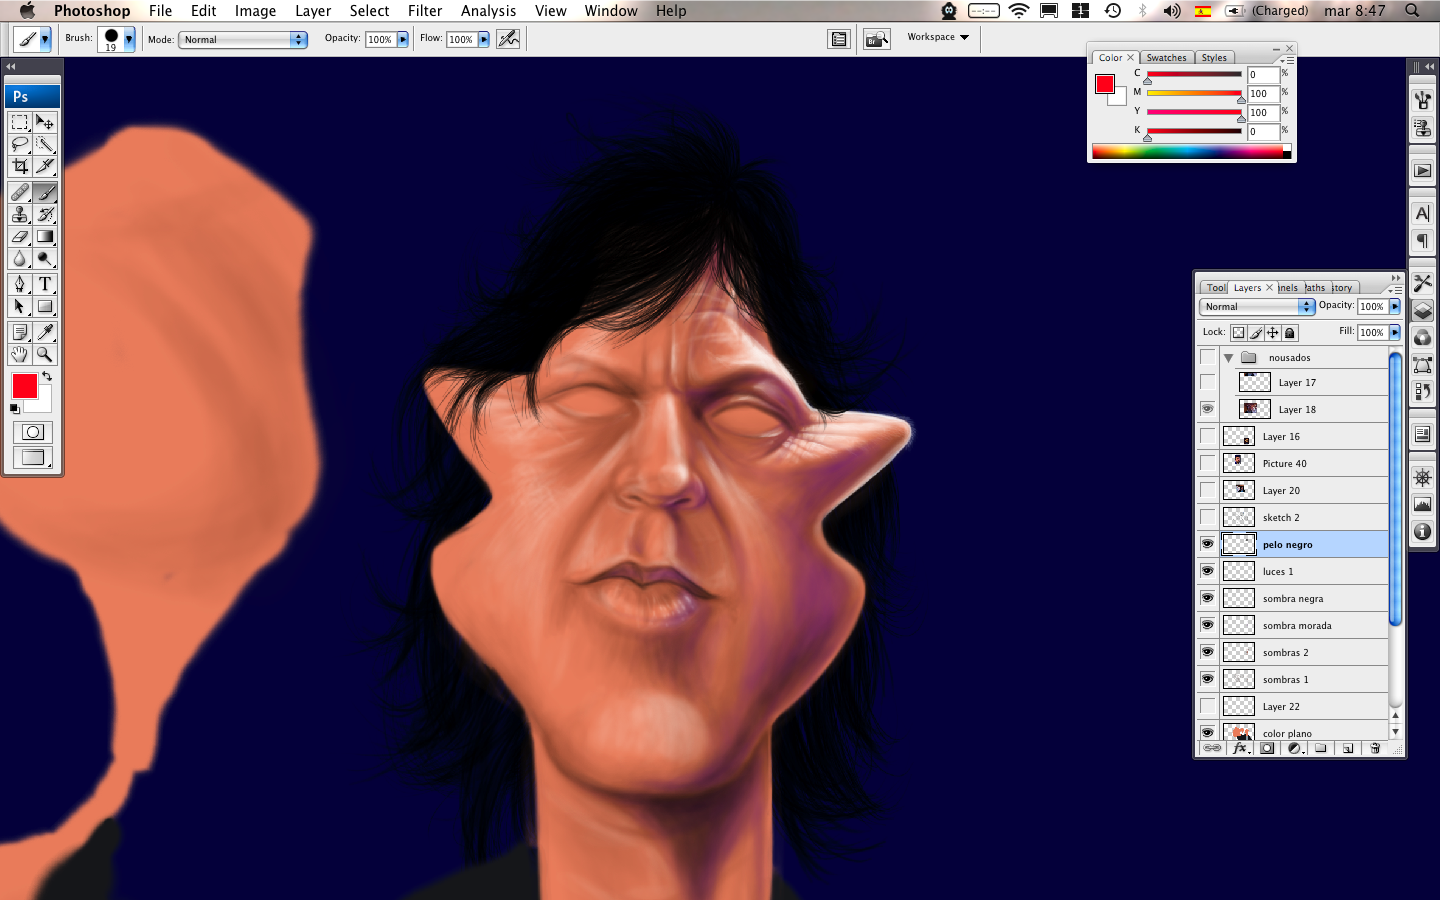Select the Hand tool

pos(19,354)
